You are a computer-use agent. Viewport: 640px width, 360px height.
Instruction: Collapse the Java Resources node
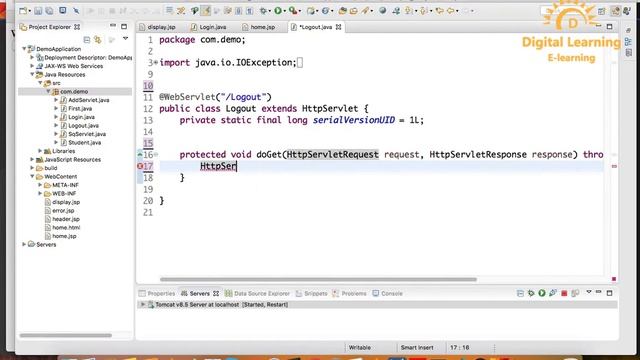[x=32, y=75]
